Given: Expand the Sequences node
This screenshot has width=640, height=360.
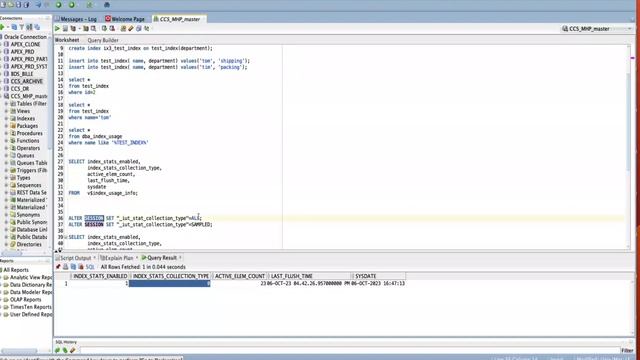Looking at the screenshot, I should click(x=6, y=185).
